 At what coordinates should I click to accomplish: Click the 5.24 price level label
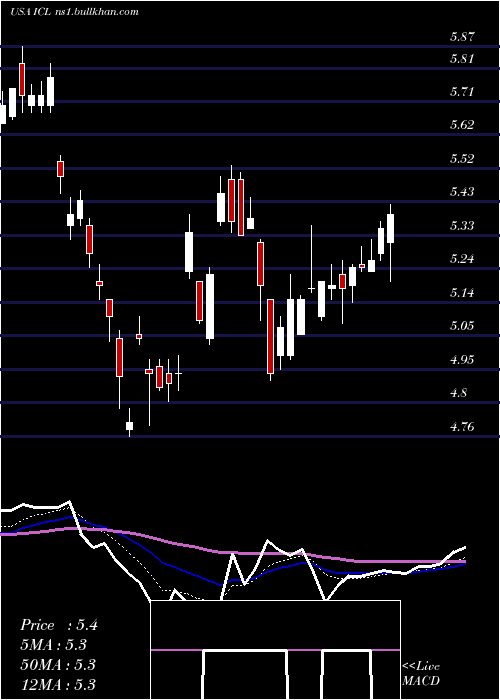(x=462, y=259)
